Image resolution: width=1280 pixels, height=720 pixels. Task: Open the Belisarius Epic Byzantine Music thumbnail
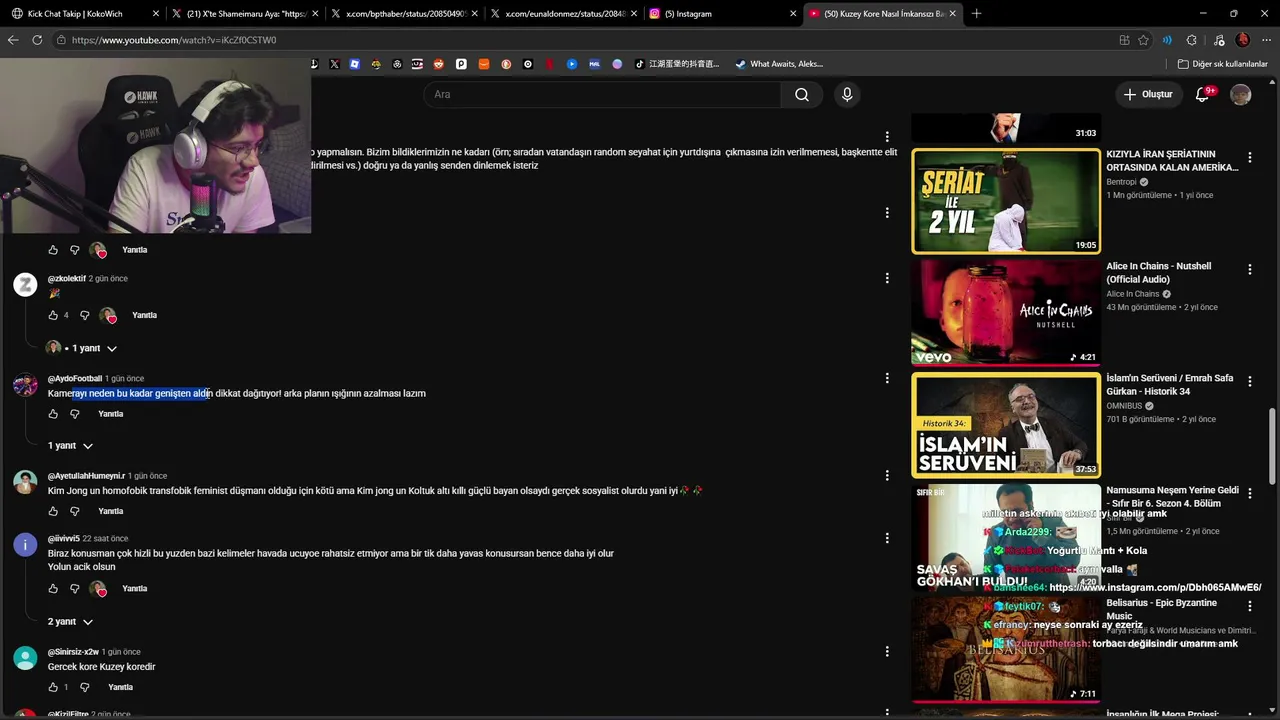1006,649
